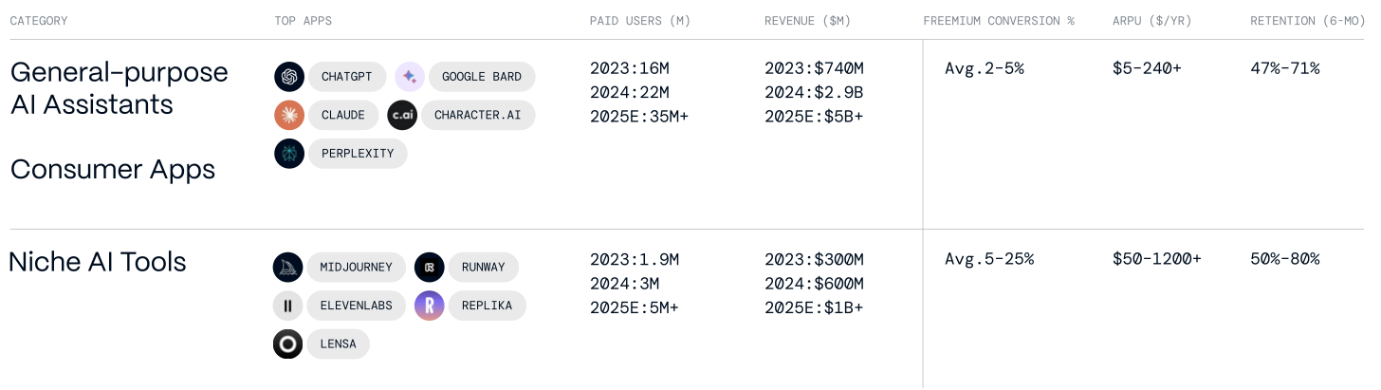Click the $5-240+ ARPU value
Viewport: 1381px width, 390px height.
click(1147, 68)
